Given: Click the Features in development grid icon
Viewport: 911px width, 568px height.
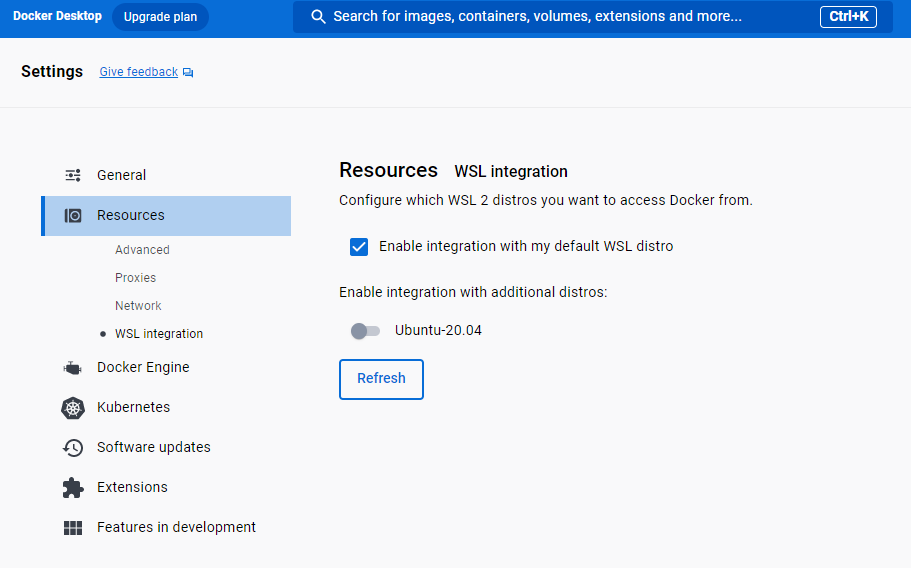Looking at the screenshot, I should (73, 528).
